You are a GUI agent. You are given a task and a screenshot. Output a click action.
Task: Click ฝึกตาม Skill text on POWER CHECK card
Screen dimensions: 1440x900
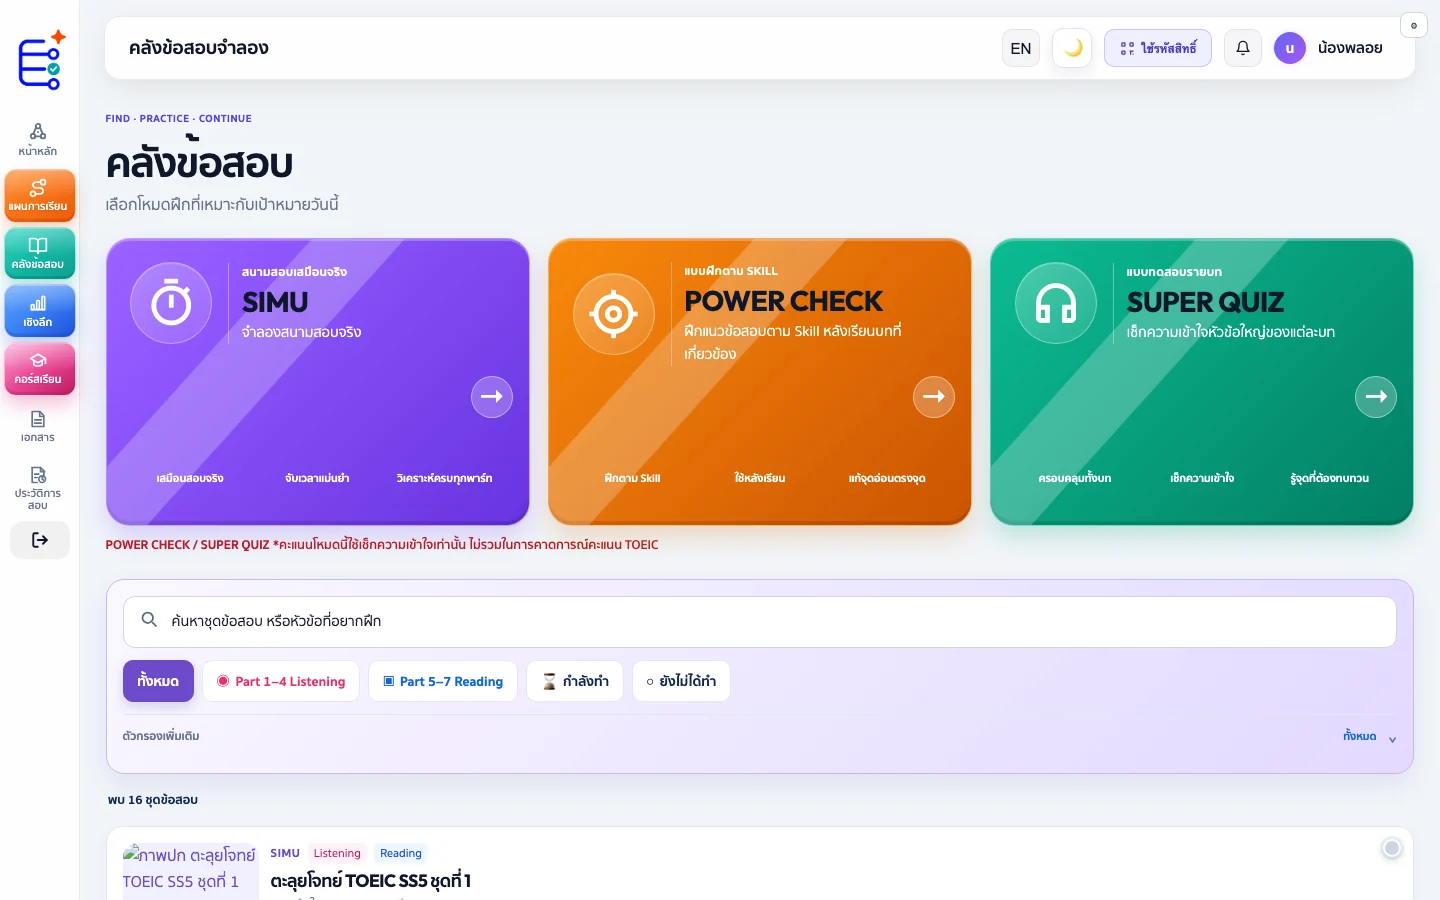click(632, 478)
